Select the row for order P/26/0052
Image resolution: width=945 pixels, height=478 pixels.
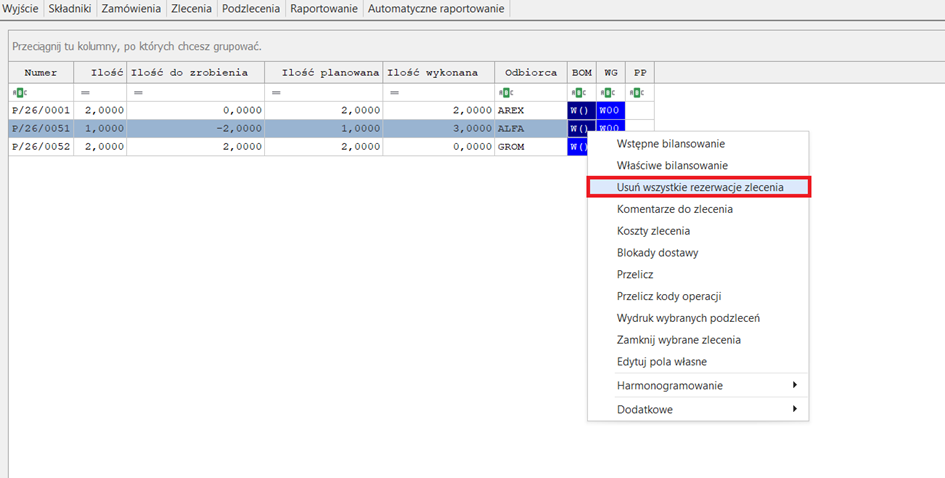[x=41, y=147]
